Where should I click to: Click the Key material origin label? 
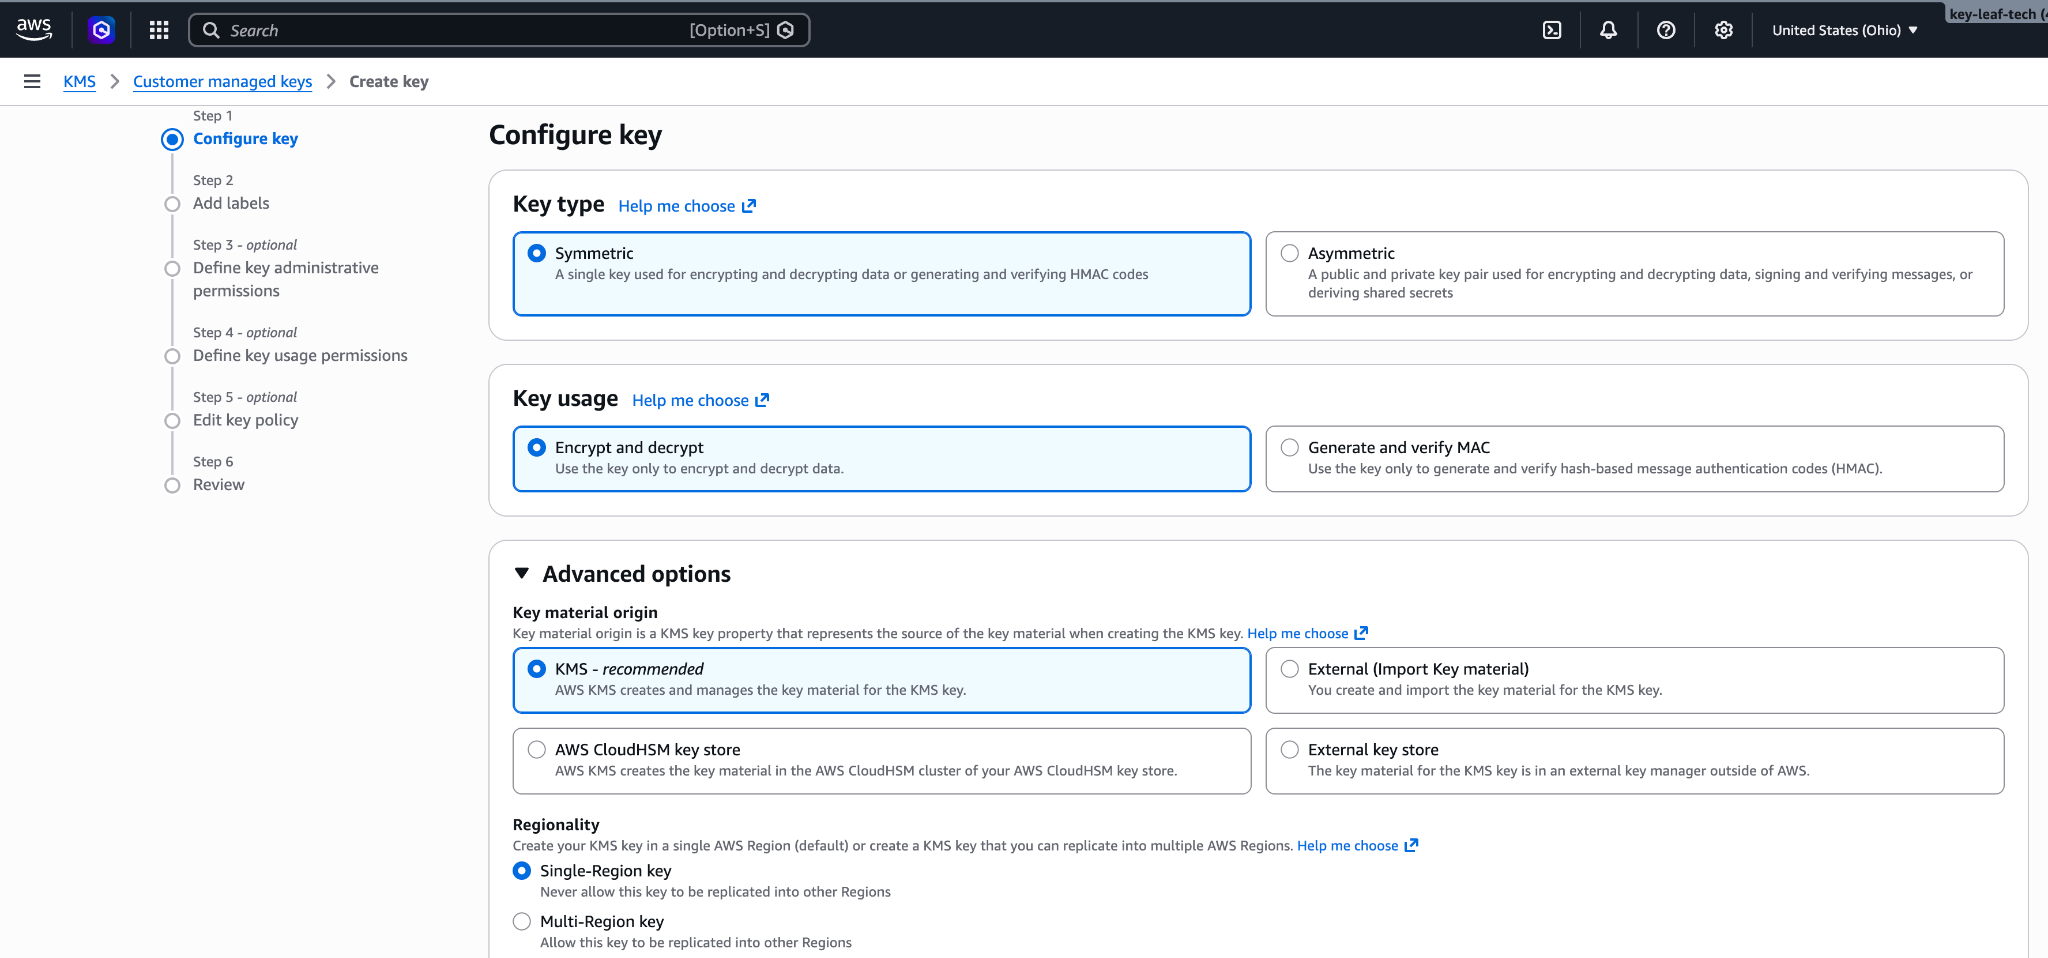pos(585,612)
